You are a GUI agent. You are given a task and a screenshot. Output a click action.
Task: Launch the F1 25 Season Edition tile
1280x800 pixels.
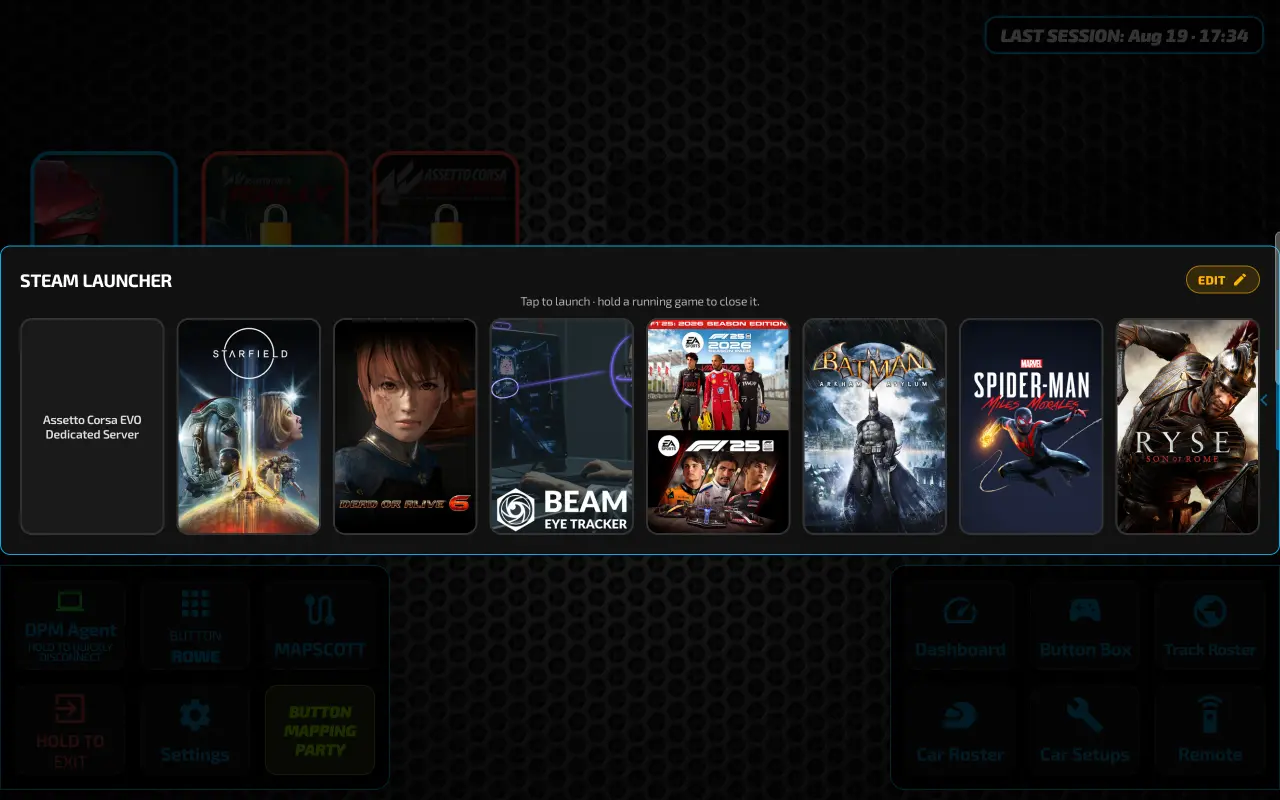(x=718, y=427)
